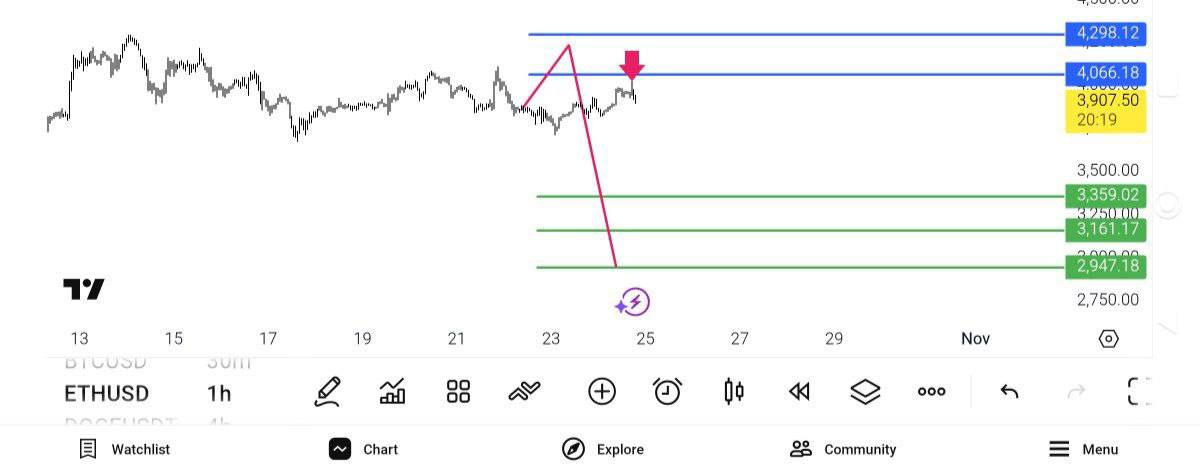Click the purple lightning bolt icon

[633, 302]
